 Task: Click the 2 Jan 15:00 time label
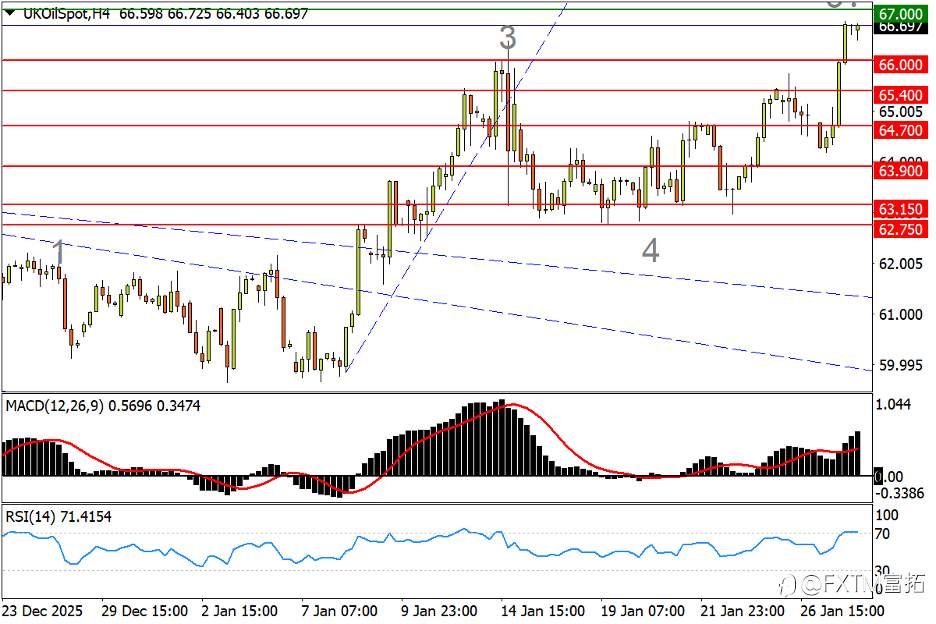[x=239, y=611]
